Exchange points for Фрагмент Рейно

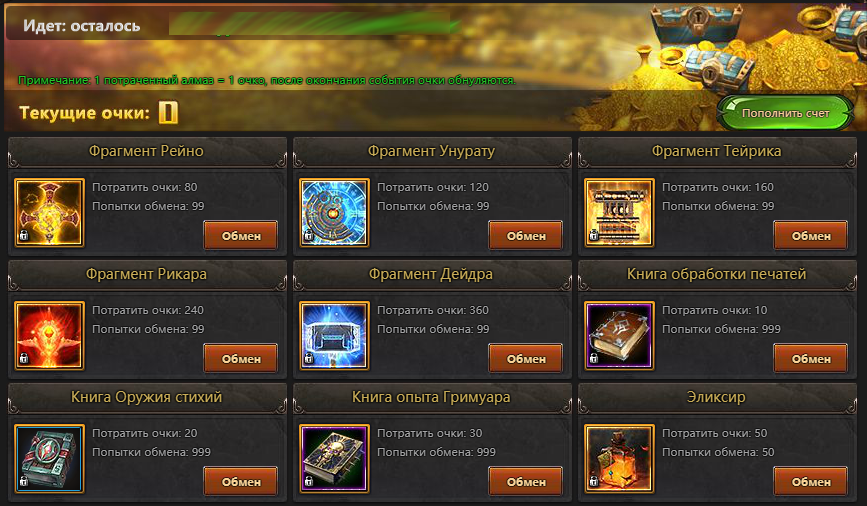[241, 236]
